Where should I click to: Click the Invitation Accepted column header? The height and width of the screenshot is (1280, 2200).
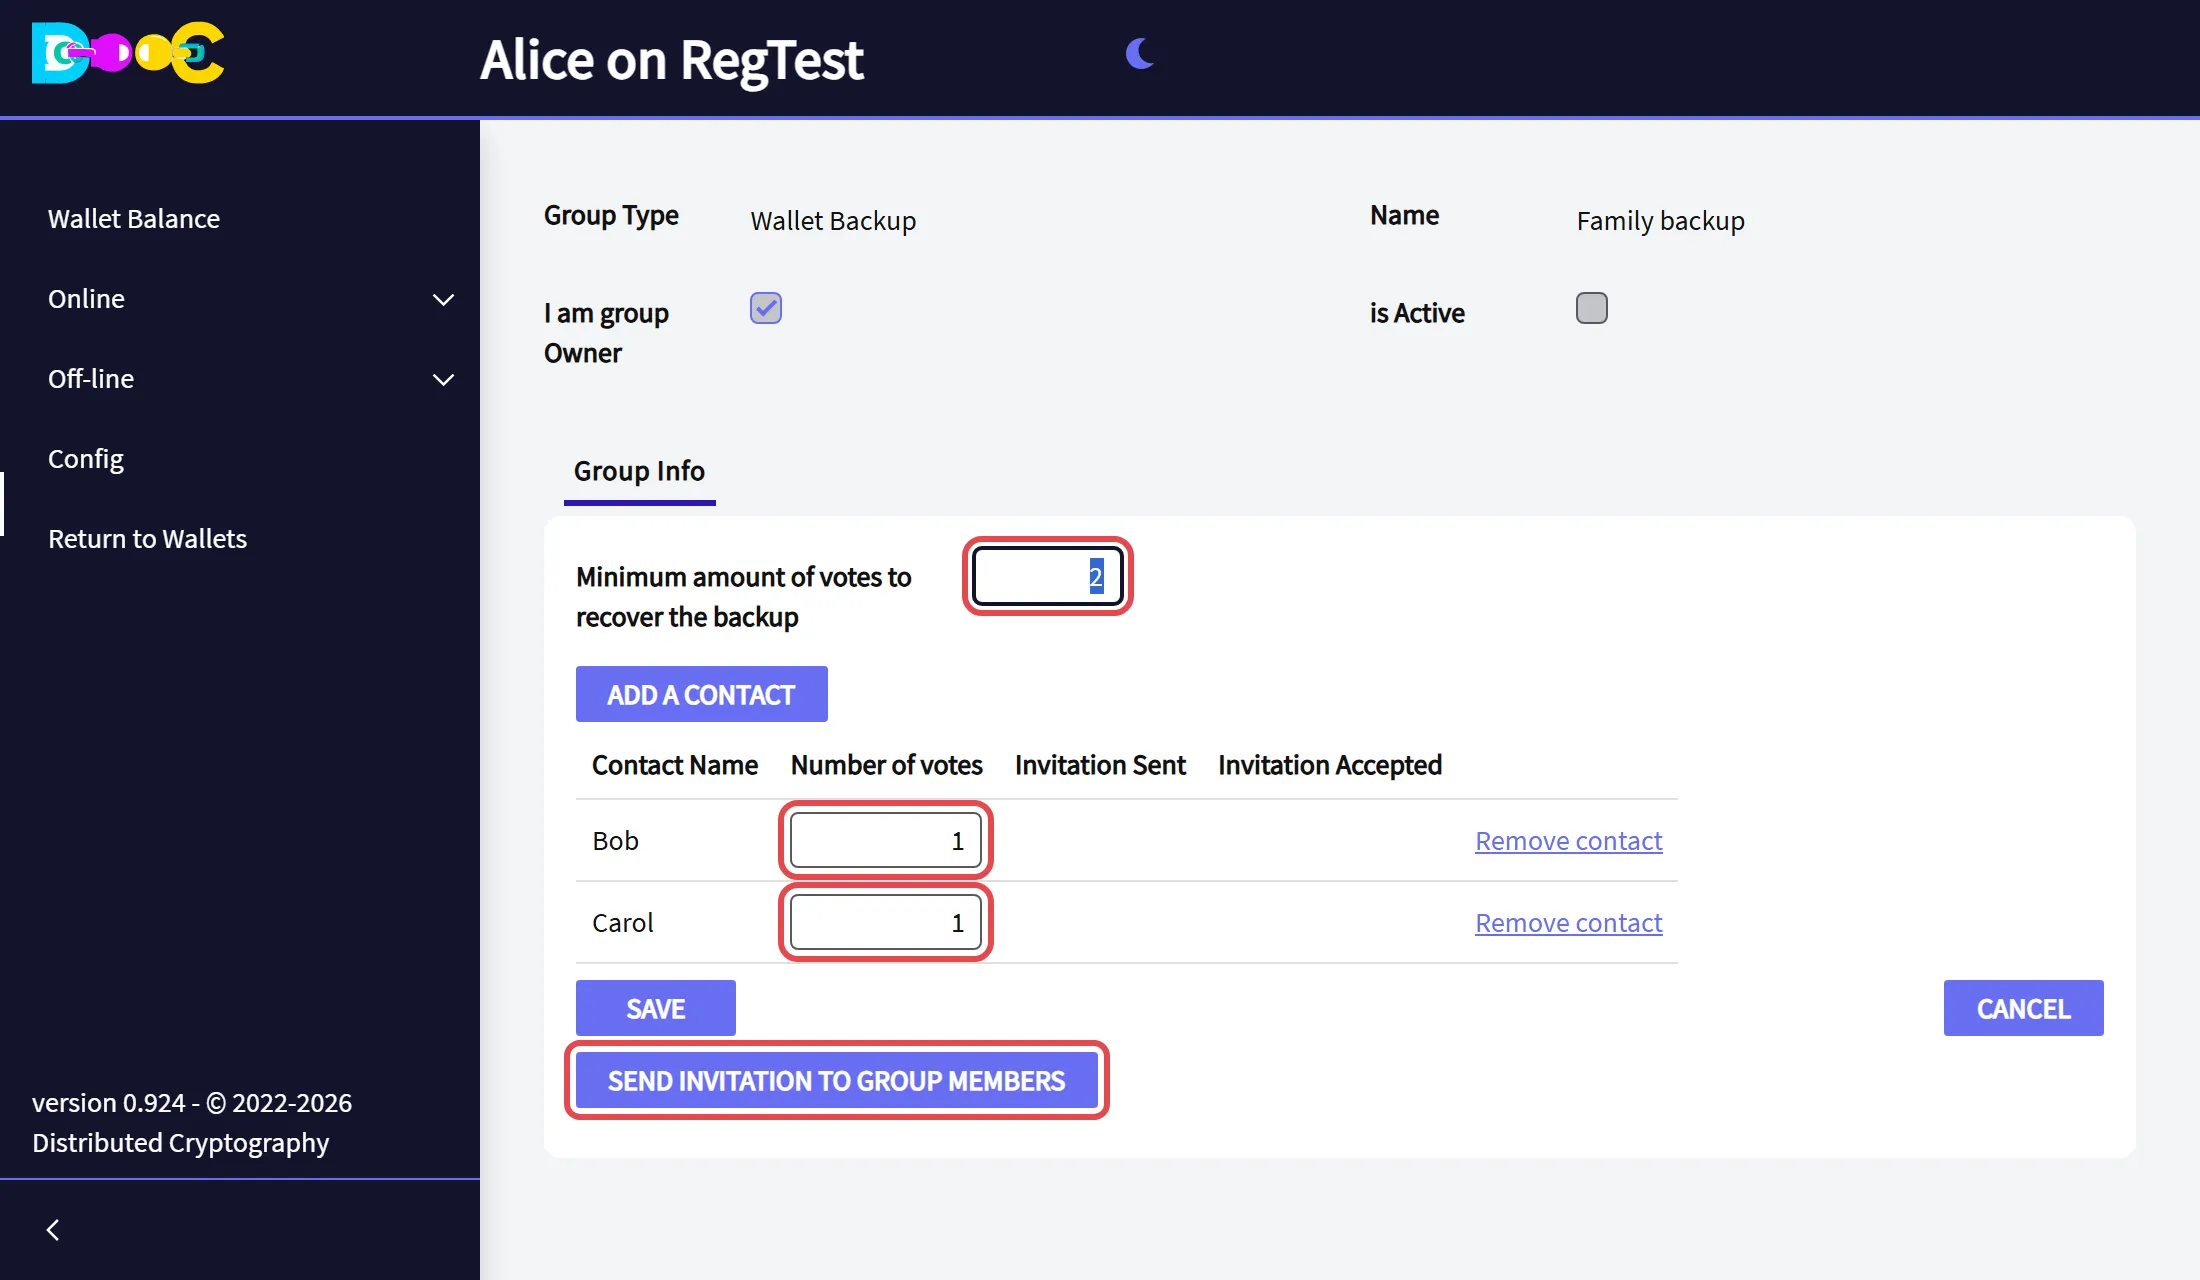tap(1330, 765)
